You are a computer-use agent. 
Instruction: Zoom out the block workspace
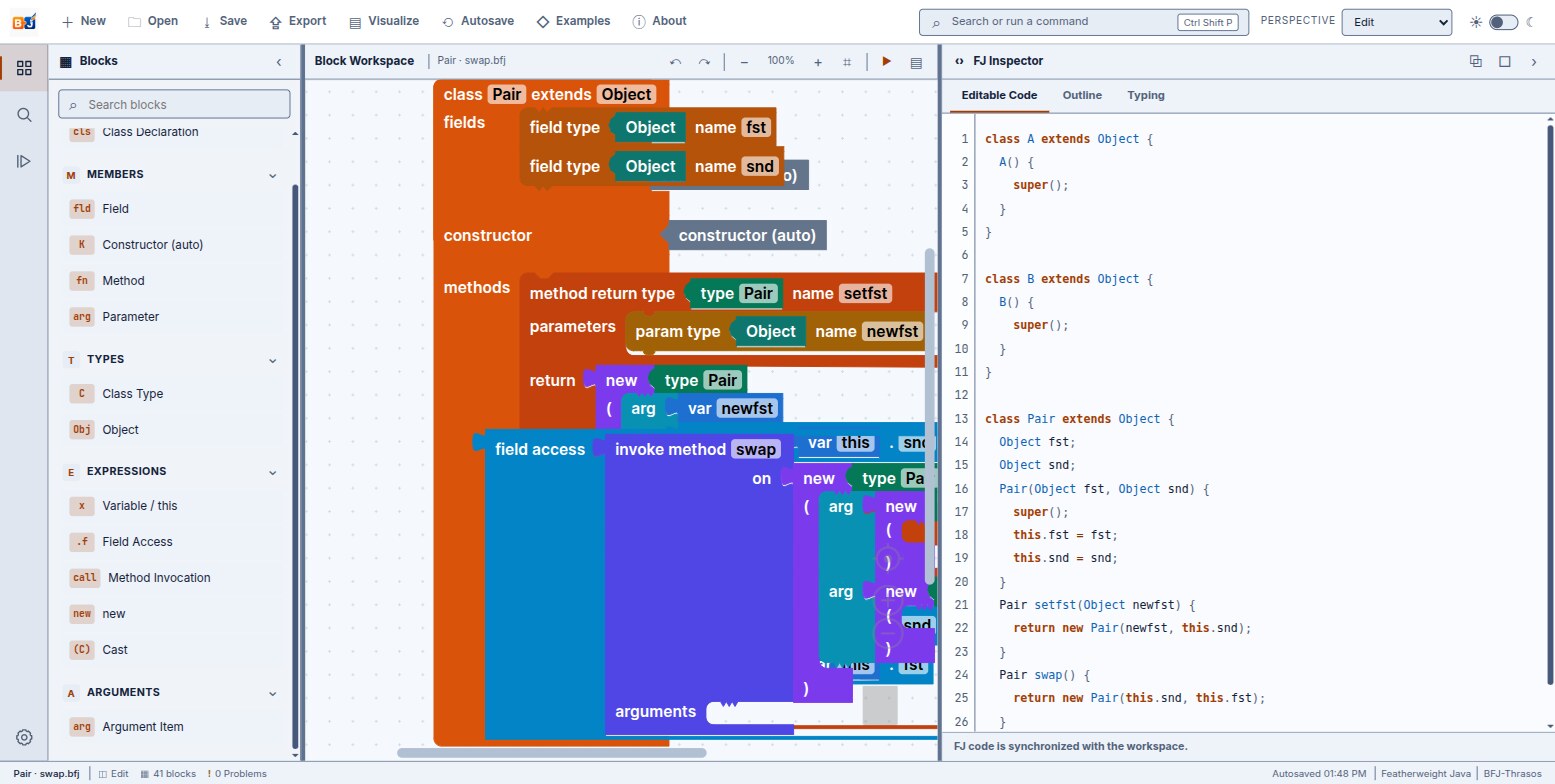coord(744,62)
